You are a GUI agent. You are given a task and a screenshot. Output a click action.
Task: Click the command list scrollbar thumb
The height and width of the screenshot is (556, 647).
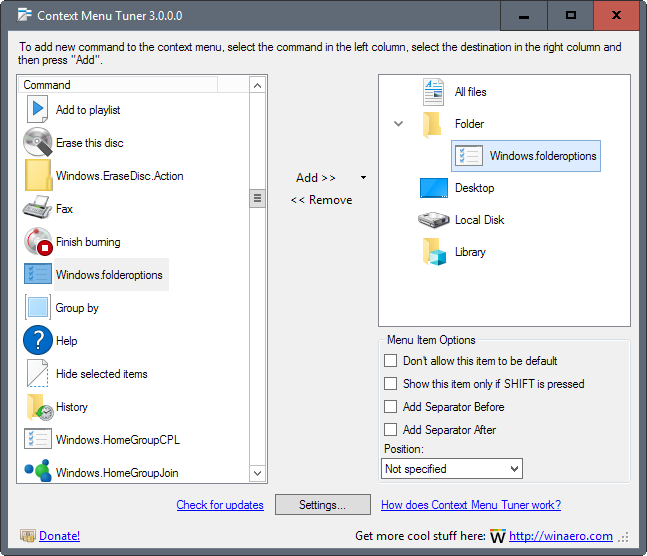point(257,198)
